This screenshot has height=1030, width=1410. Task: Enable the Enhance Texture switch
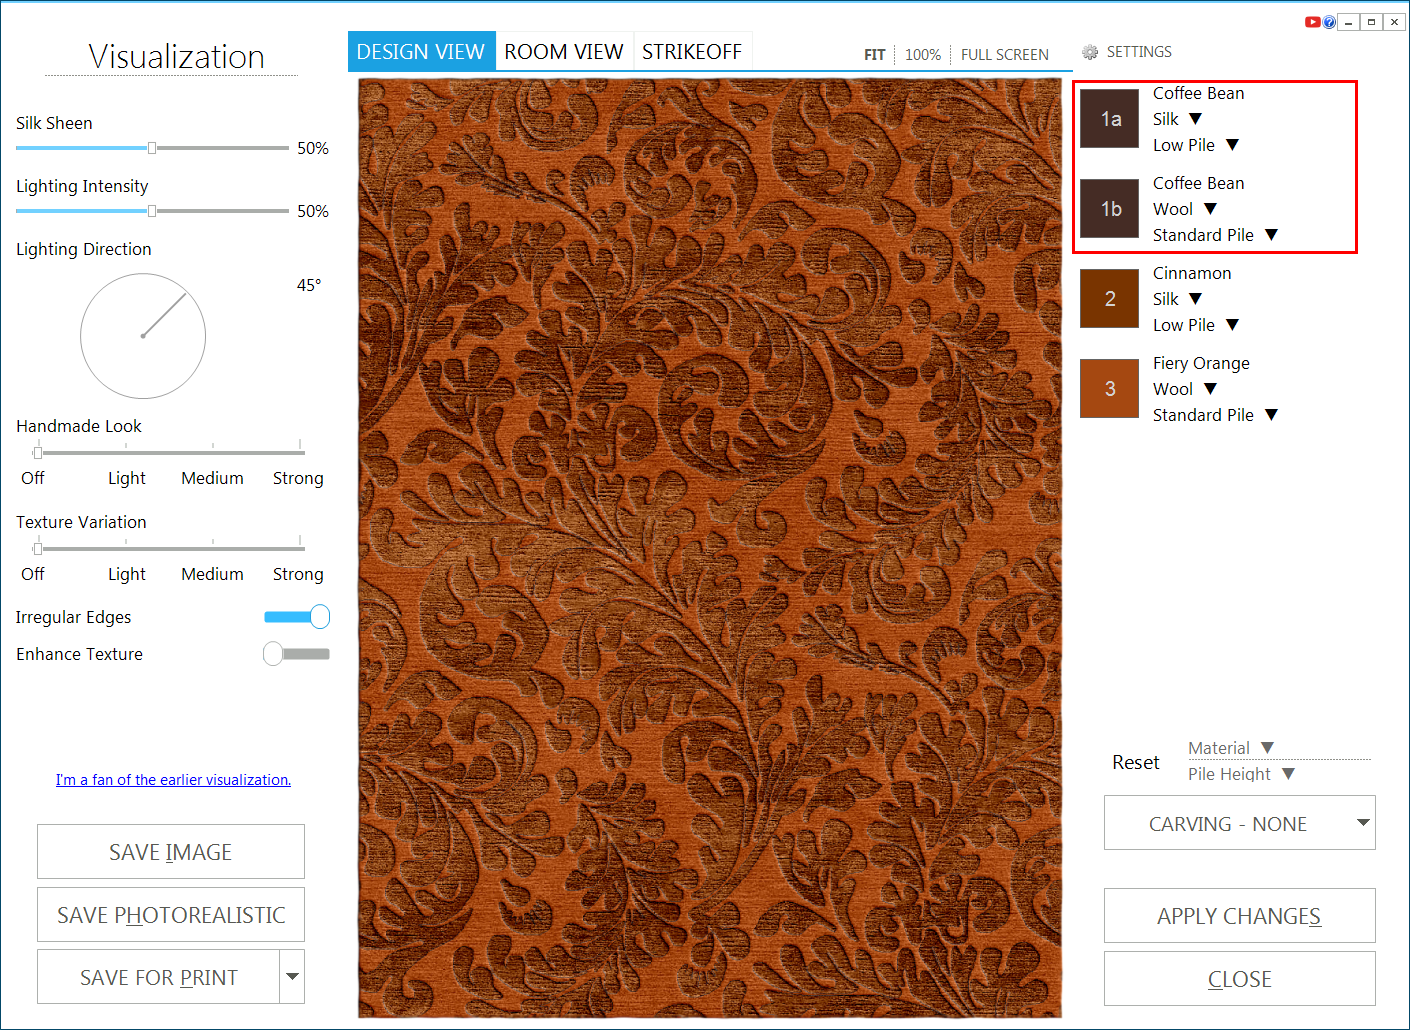pos(296,654)
